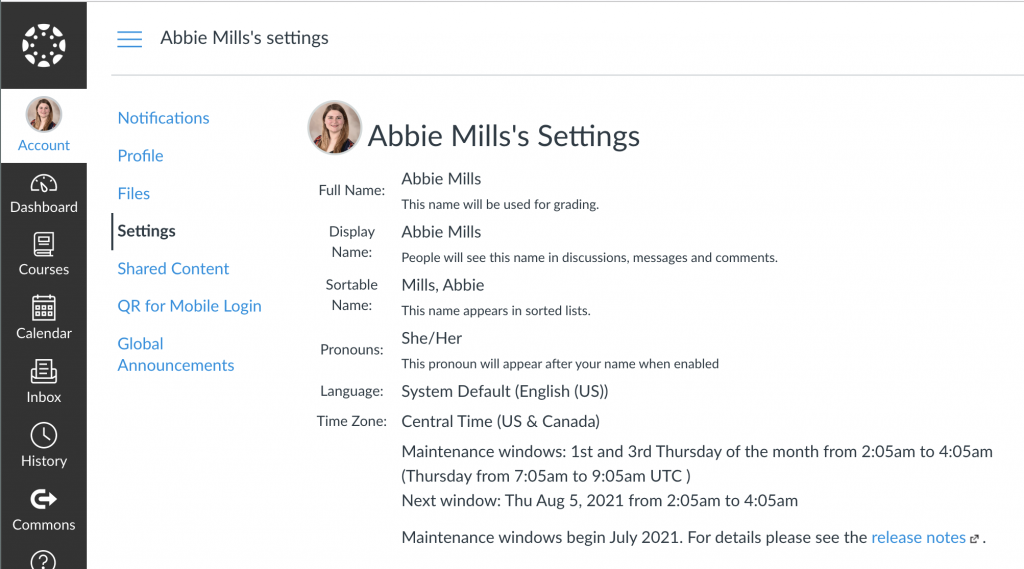Click Abbie Mills's profile picture beside heading
The height and width of the screenshot is (569, 1024).
(333, 128)
